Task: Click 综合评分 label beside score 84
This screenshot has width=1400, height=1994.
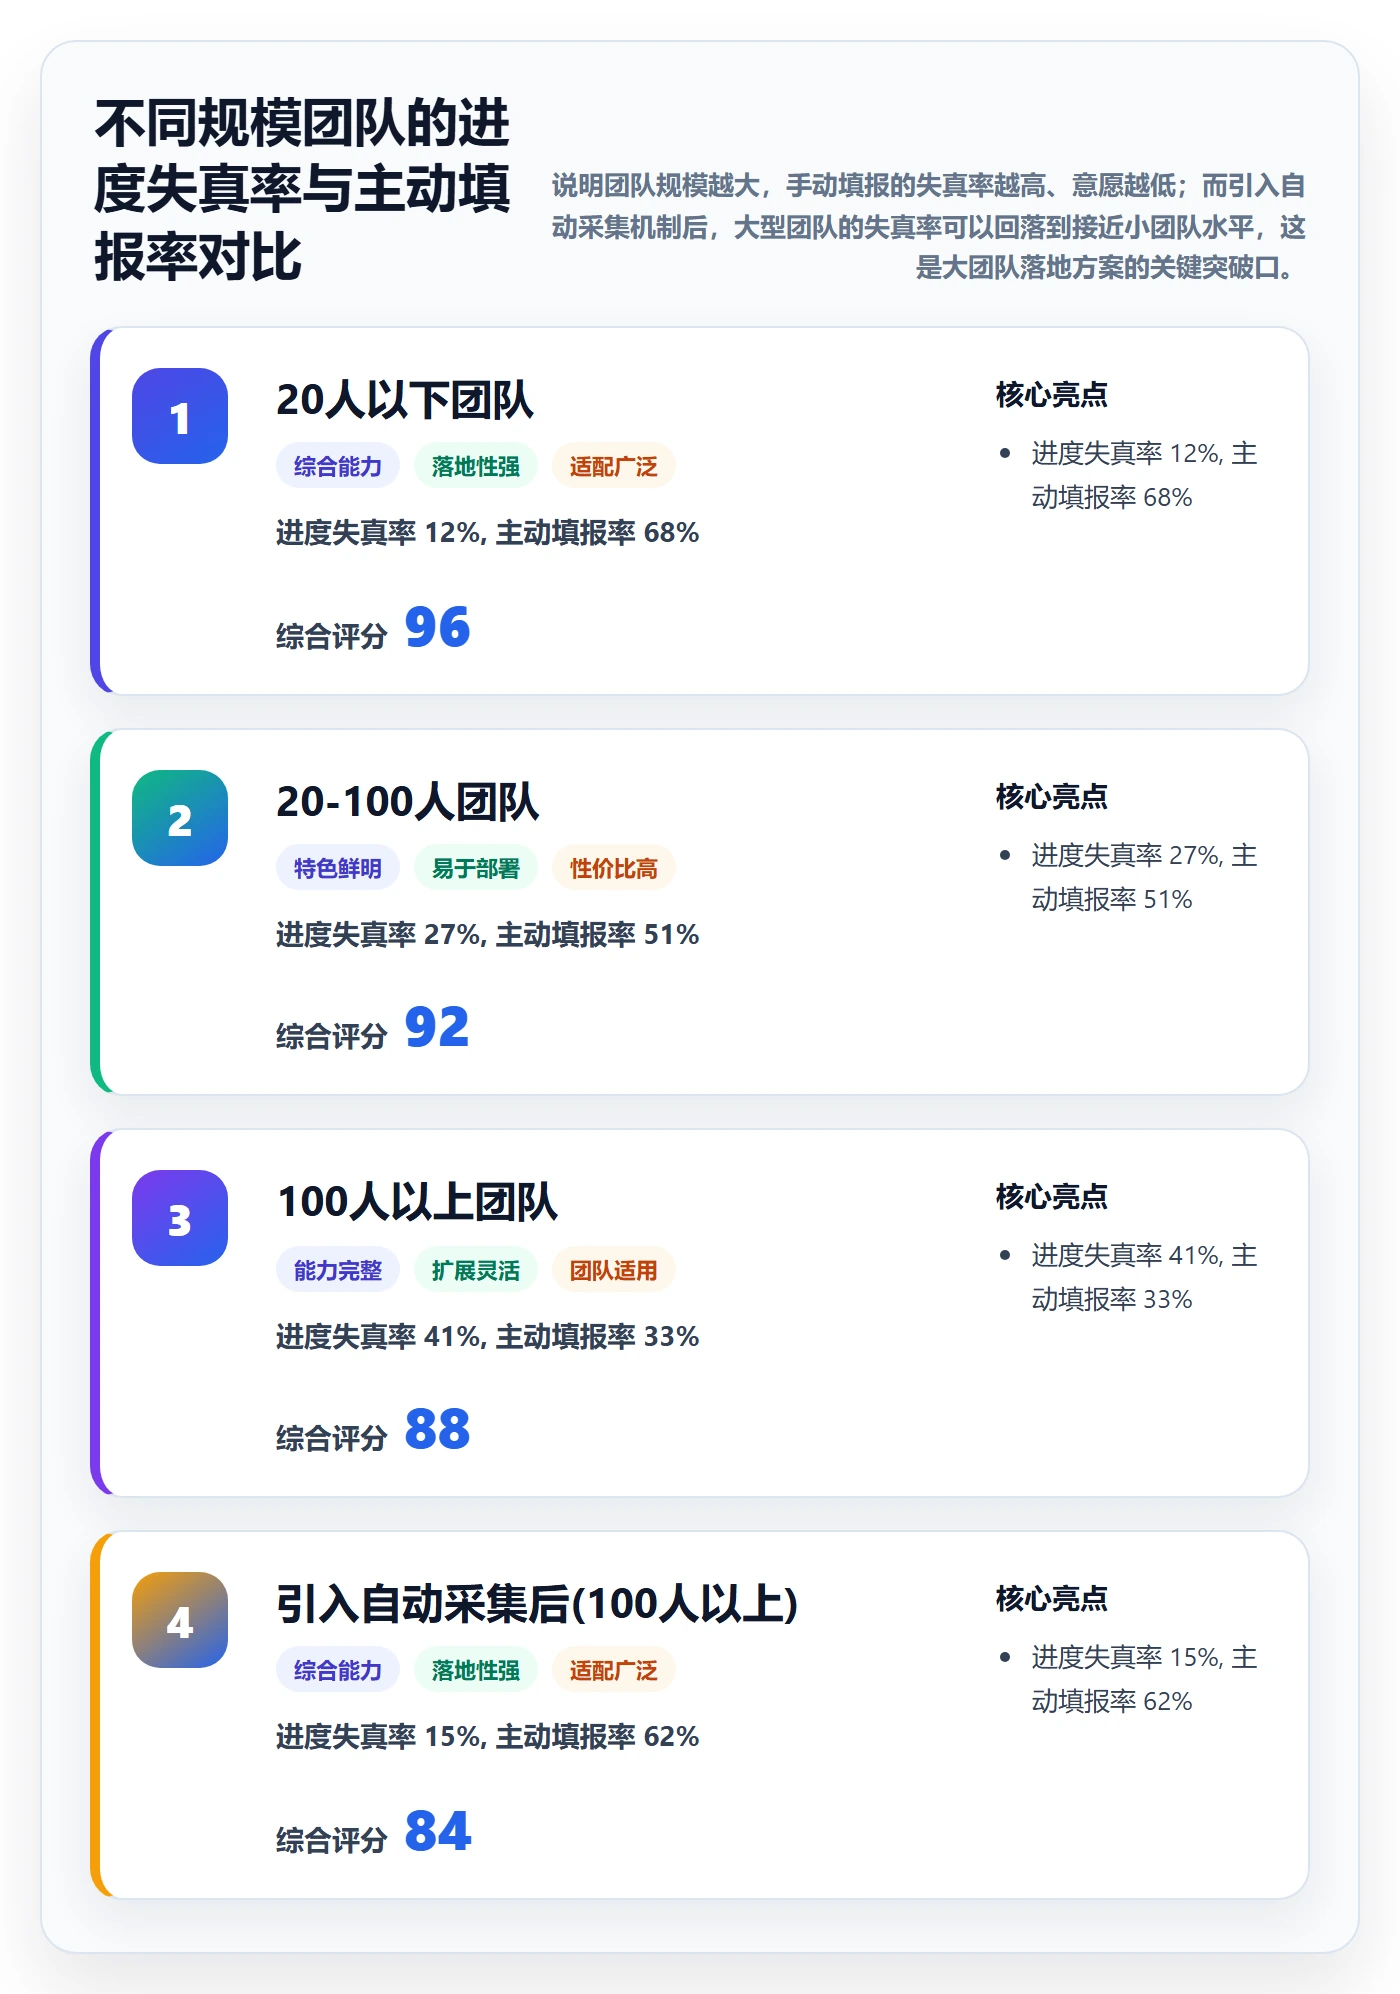Action: [x=332, y=1840]
